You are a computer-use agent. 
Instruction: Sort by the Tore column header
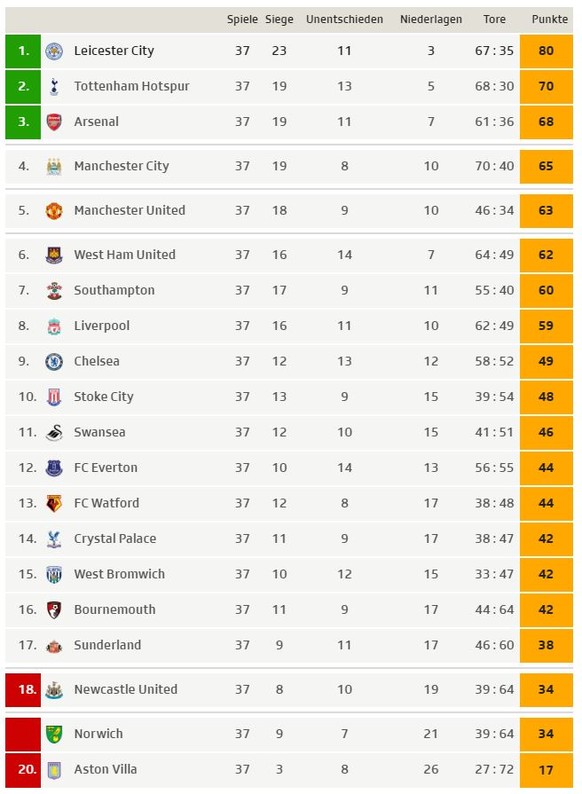[494, 19]
